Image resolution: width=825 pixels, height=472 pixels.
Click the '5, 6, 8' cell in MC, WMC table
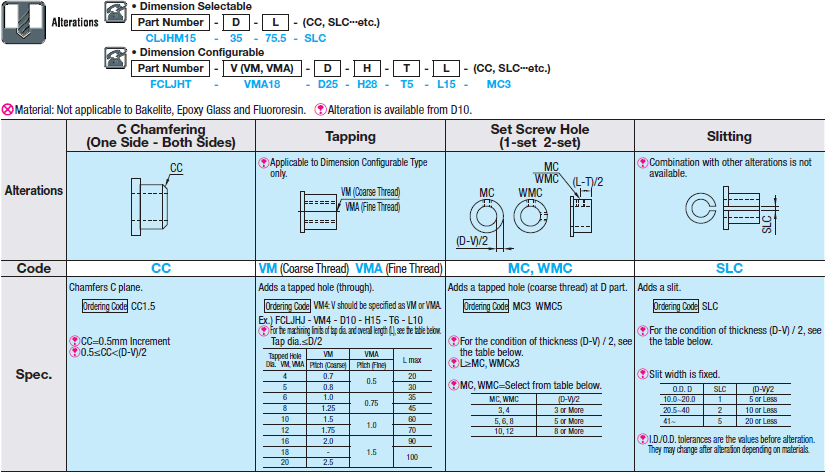504,421
